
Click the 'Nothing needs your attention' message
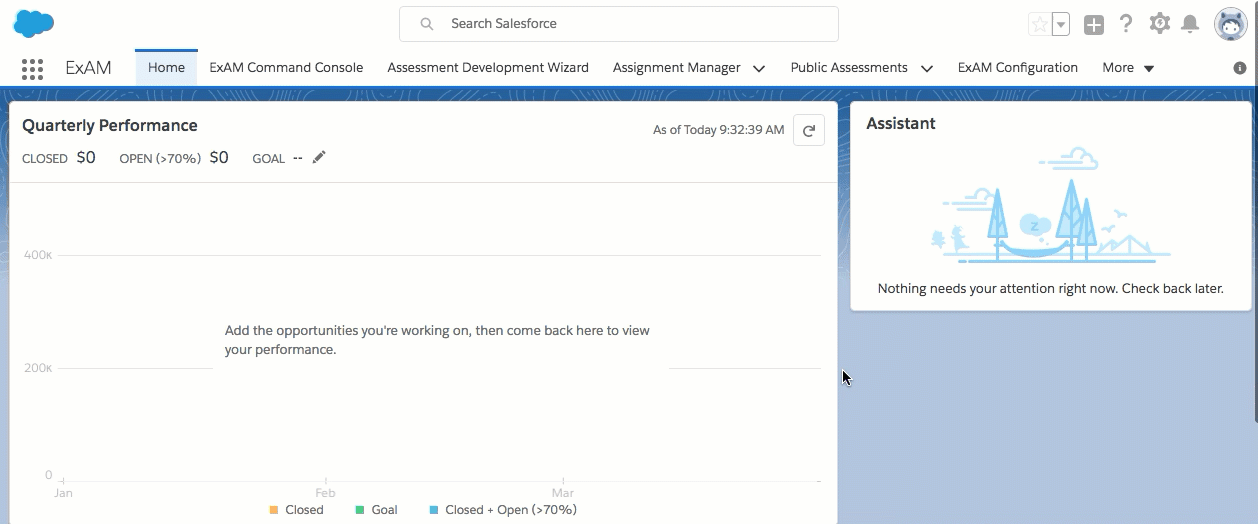coord(1050,288)
